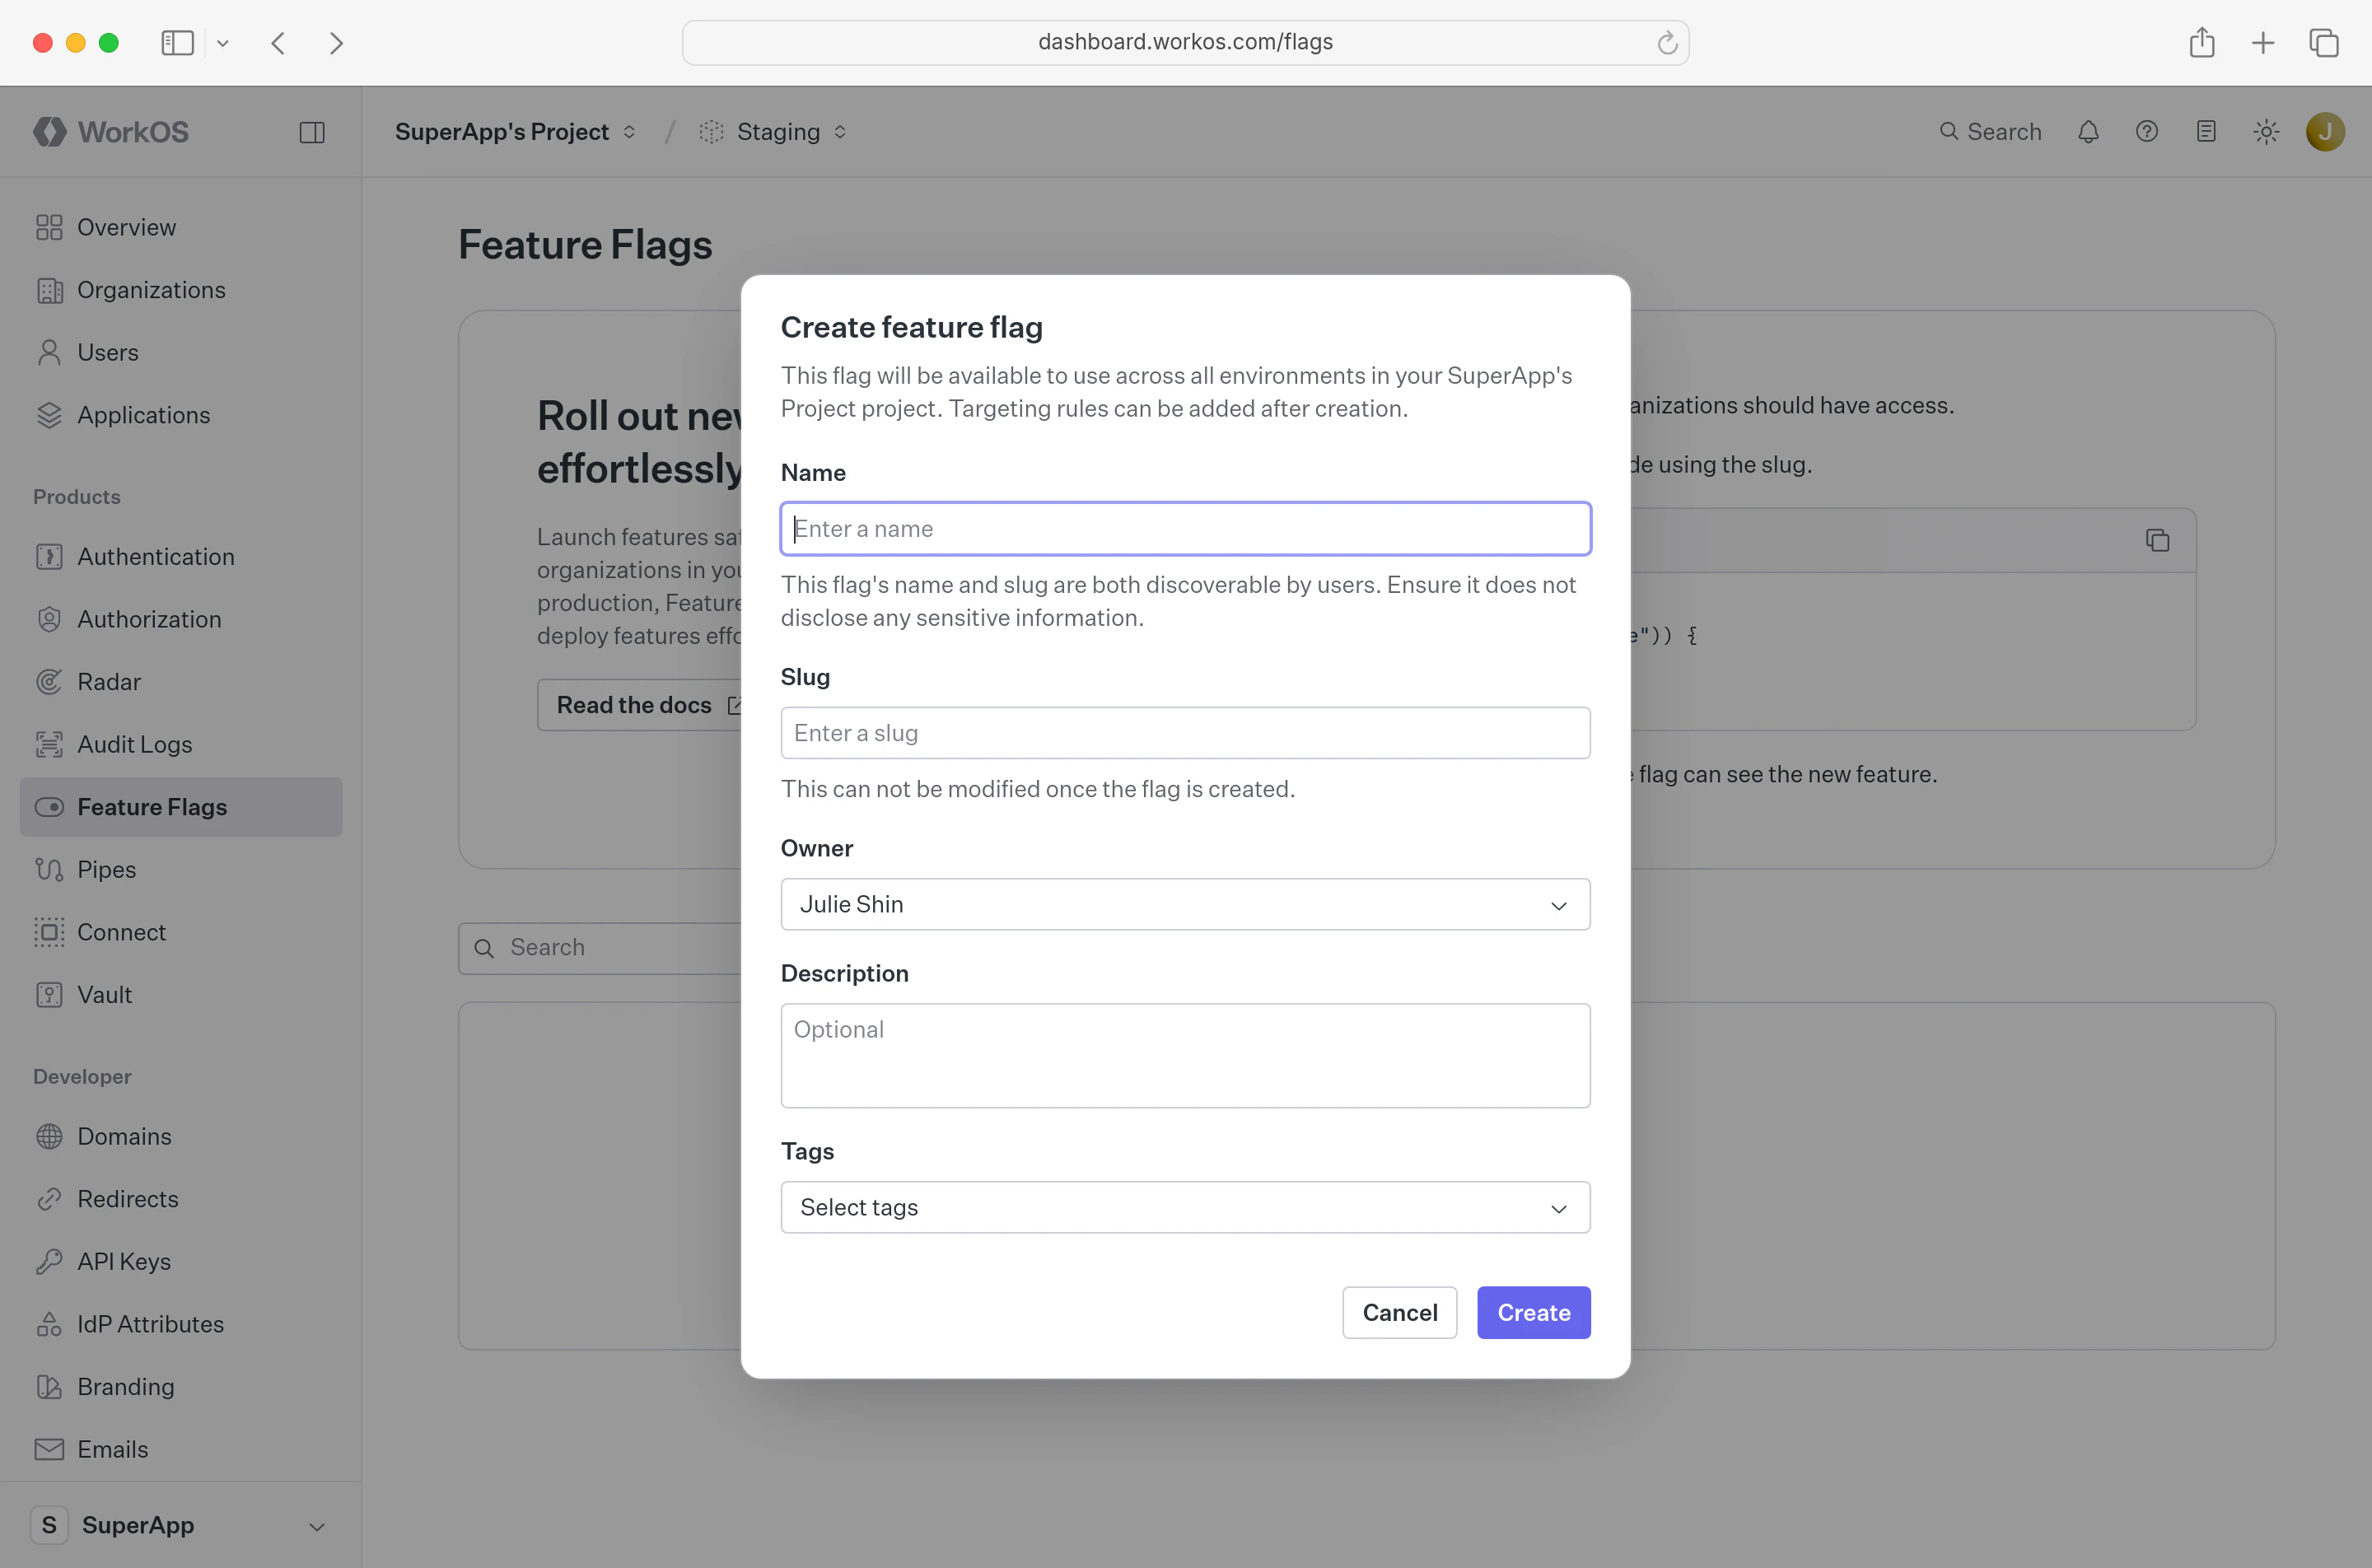Click the WorkOS logo

(111, 132)
